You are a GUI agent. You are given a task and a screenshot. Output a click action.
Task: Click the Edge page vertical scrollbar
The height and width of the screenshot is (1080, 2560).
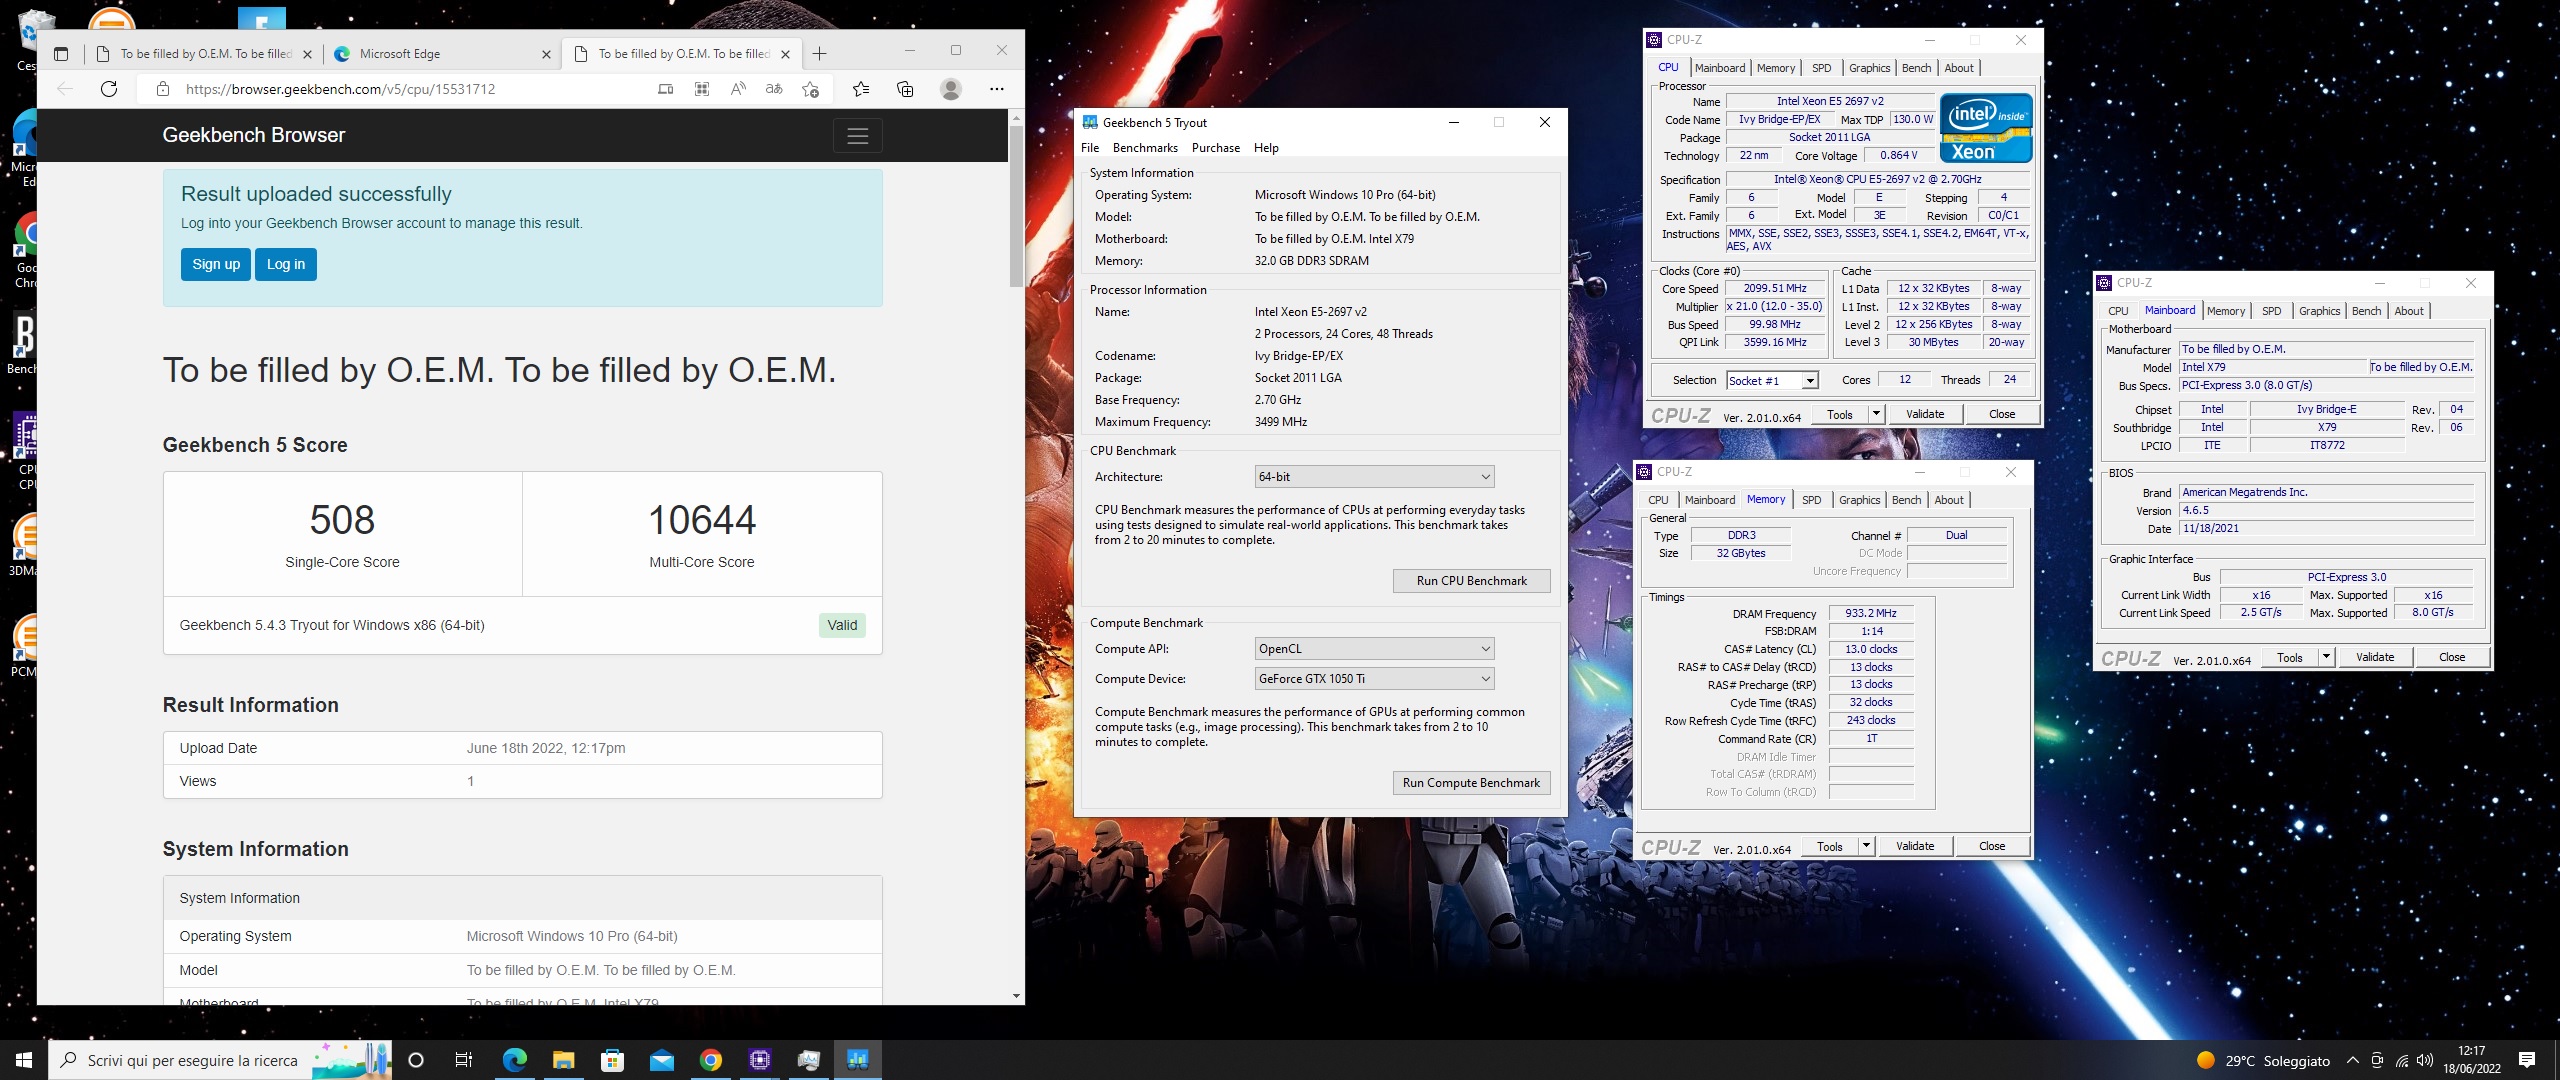[1016, 205]
